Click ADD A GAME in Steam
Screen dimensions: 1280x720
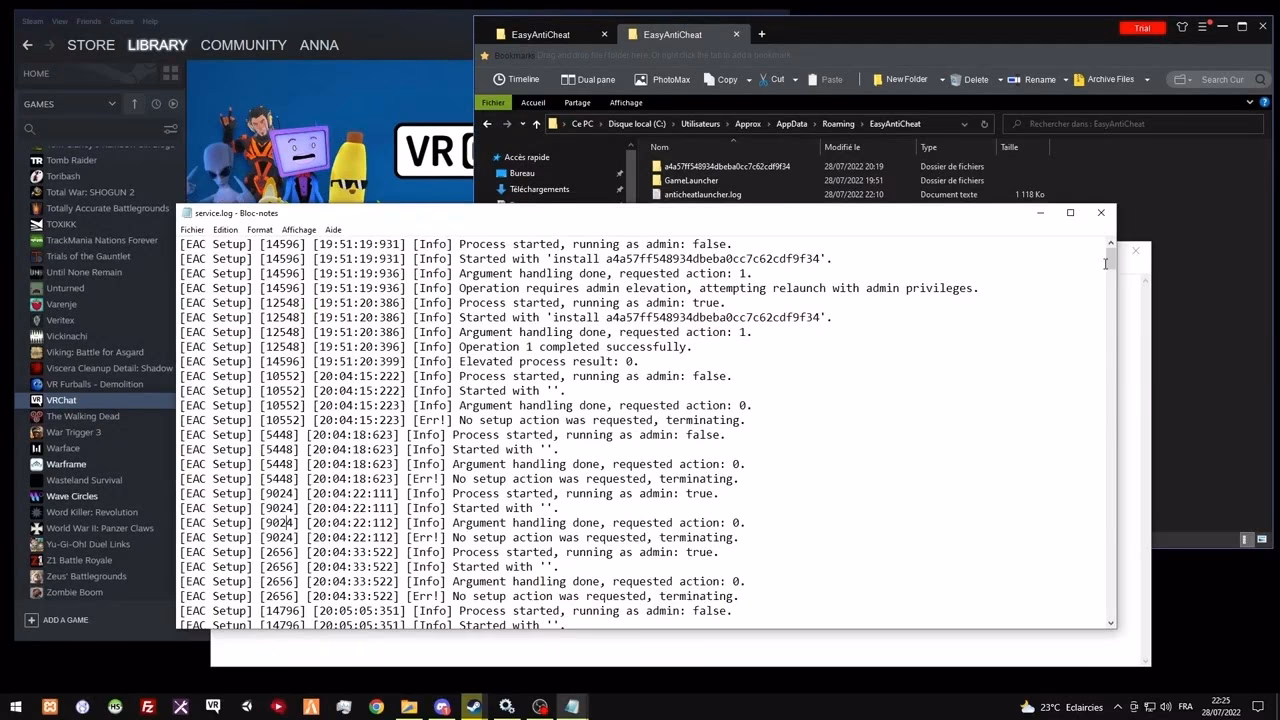tap(65, 620)
